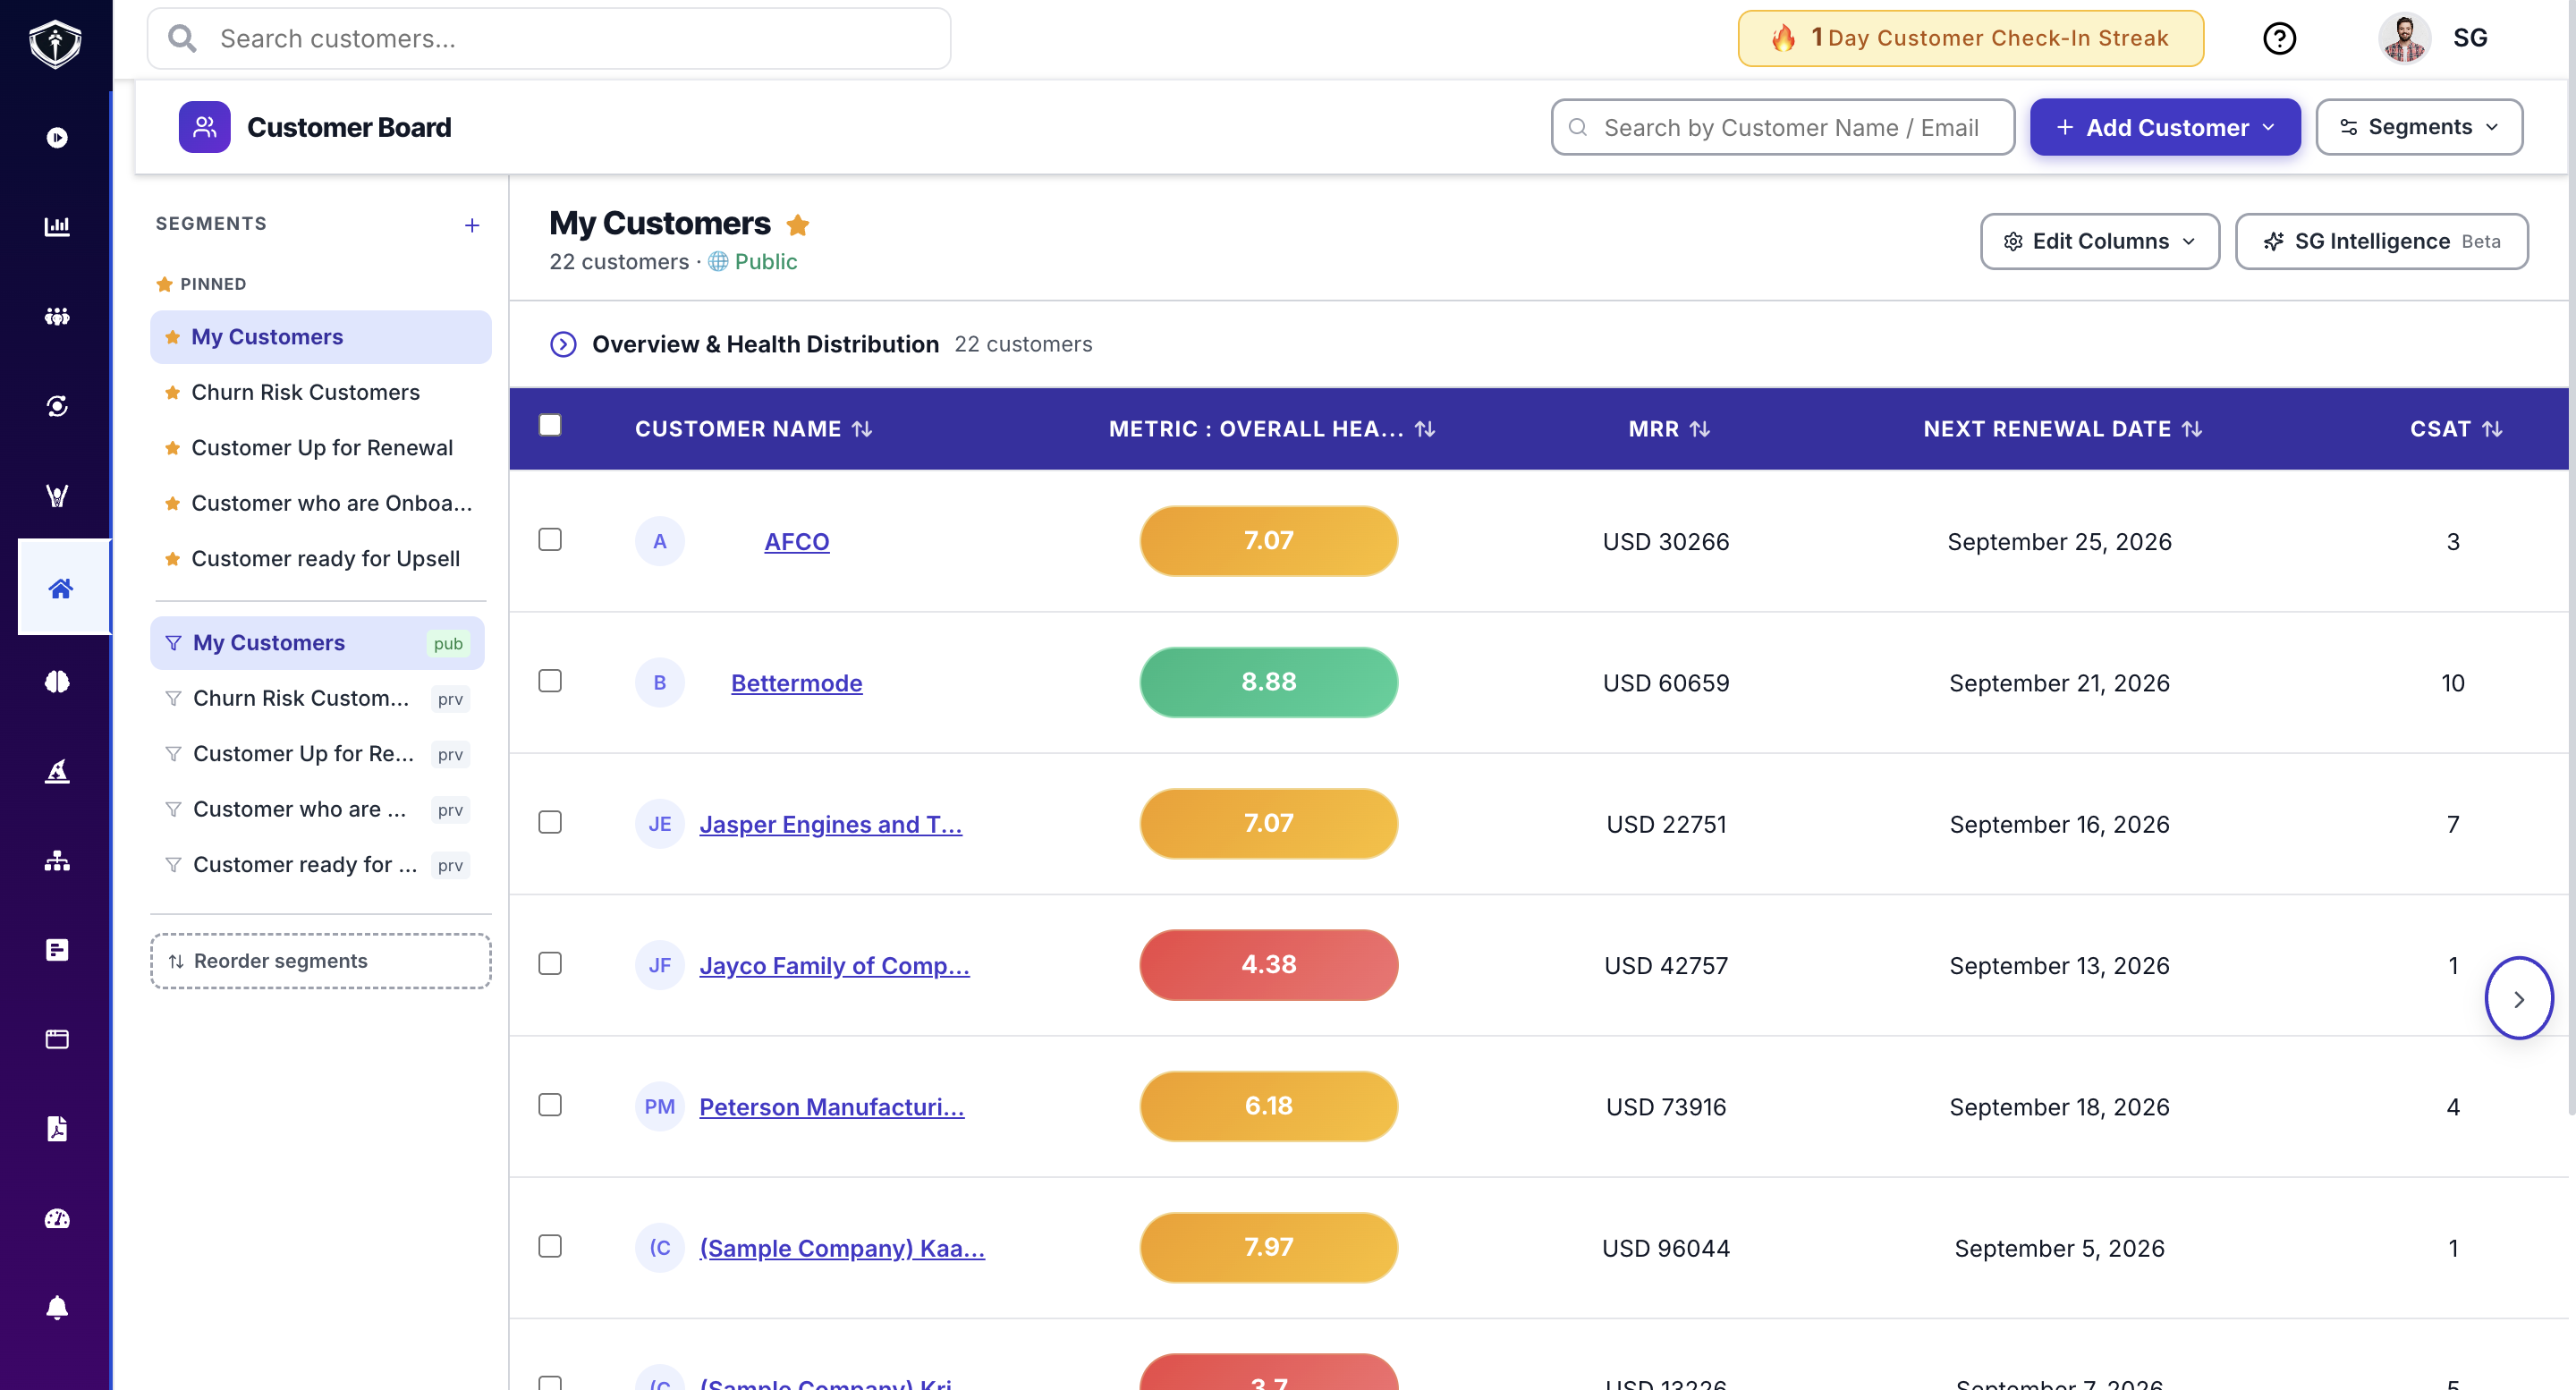Select pinned Customer Up for Renewal segment
The height and width of the screenshot is (1390, 2576).
pyautogui.click(x=321, y=447)
